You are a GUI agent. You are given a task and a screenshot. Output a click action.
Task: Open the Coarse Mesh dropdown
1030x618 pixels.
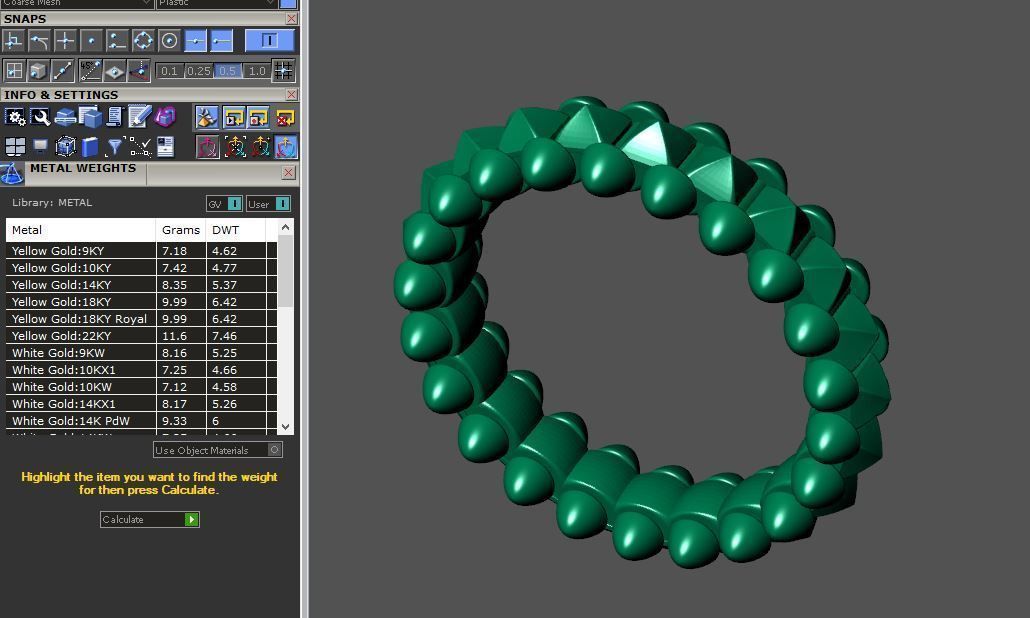[x=75, y=4]
